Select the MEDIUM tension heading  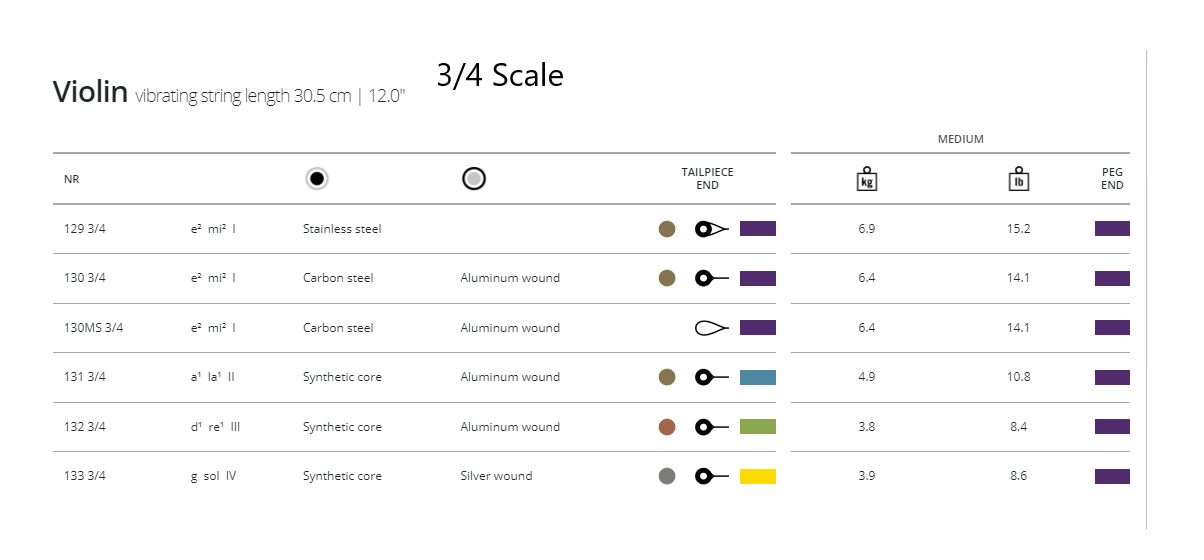(960, 139)
